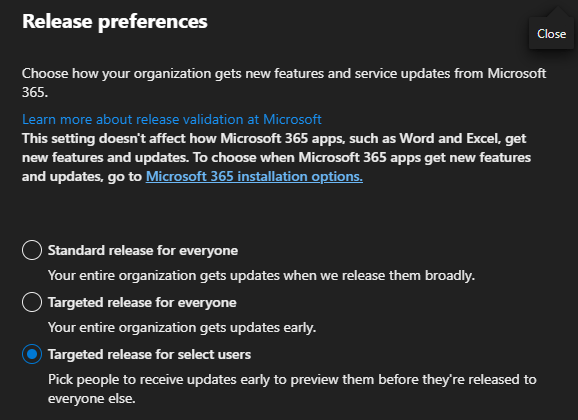Click the "365." text ending the intro
The image size is (578, 420).
coord(35,92)
